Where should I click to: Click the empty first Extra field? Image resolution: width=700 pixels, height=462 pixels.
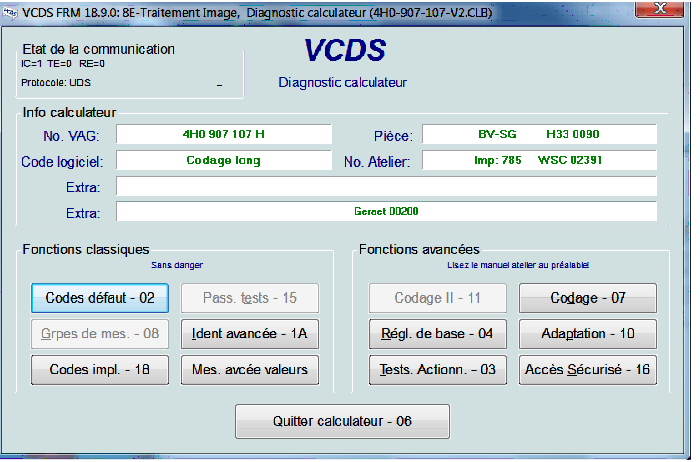click(387, 186)
